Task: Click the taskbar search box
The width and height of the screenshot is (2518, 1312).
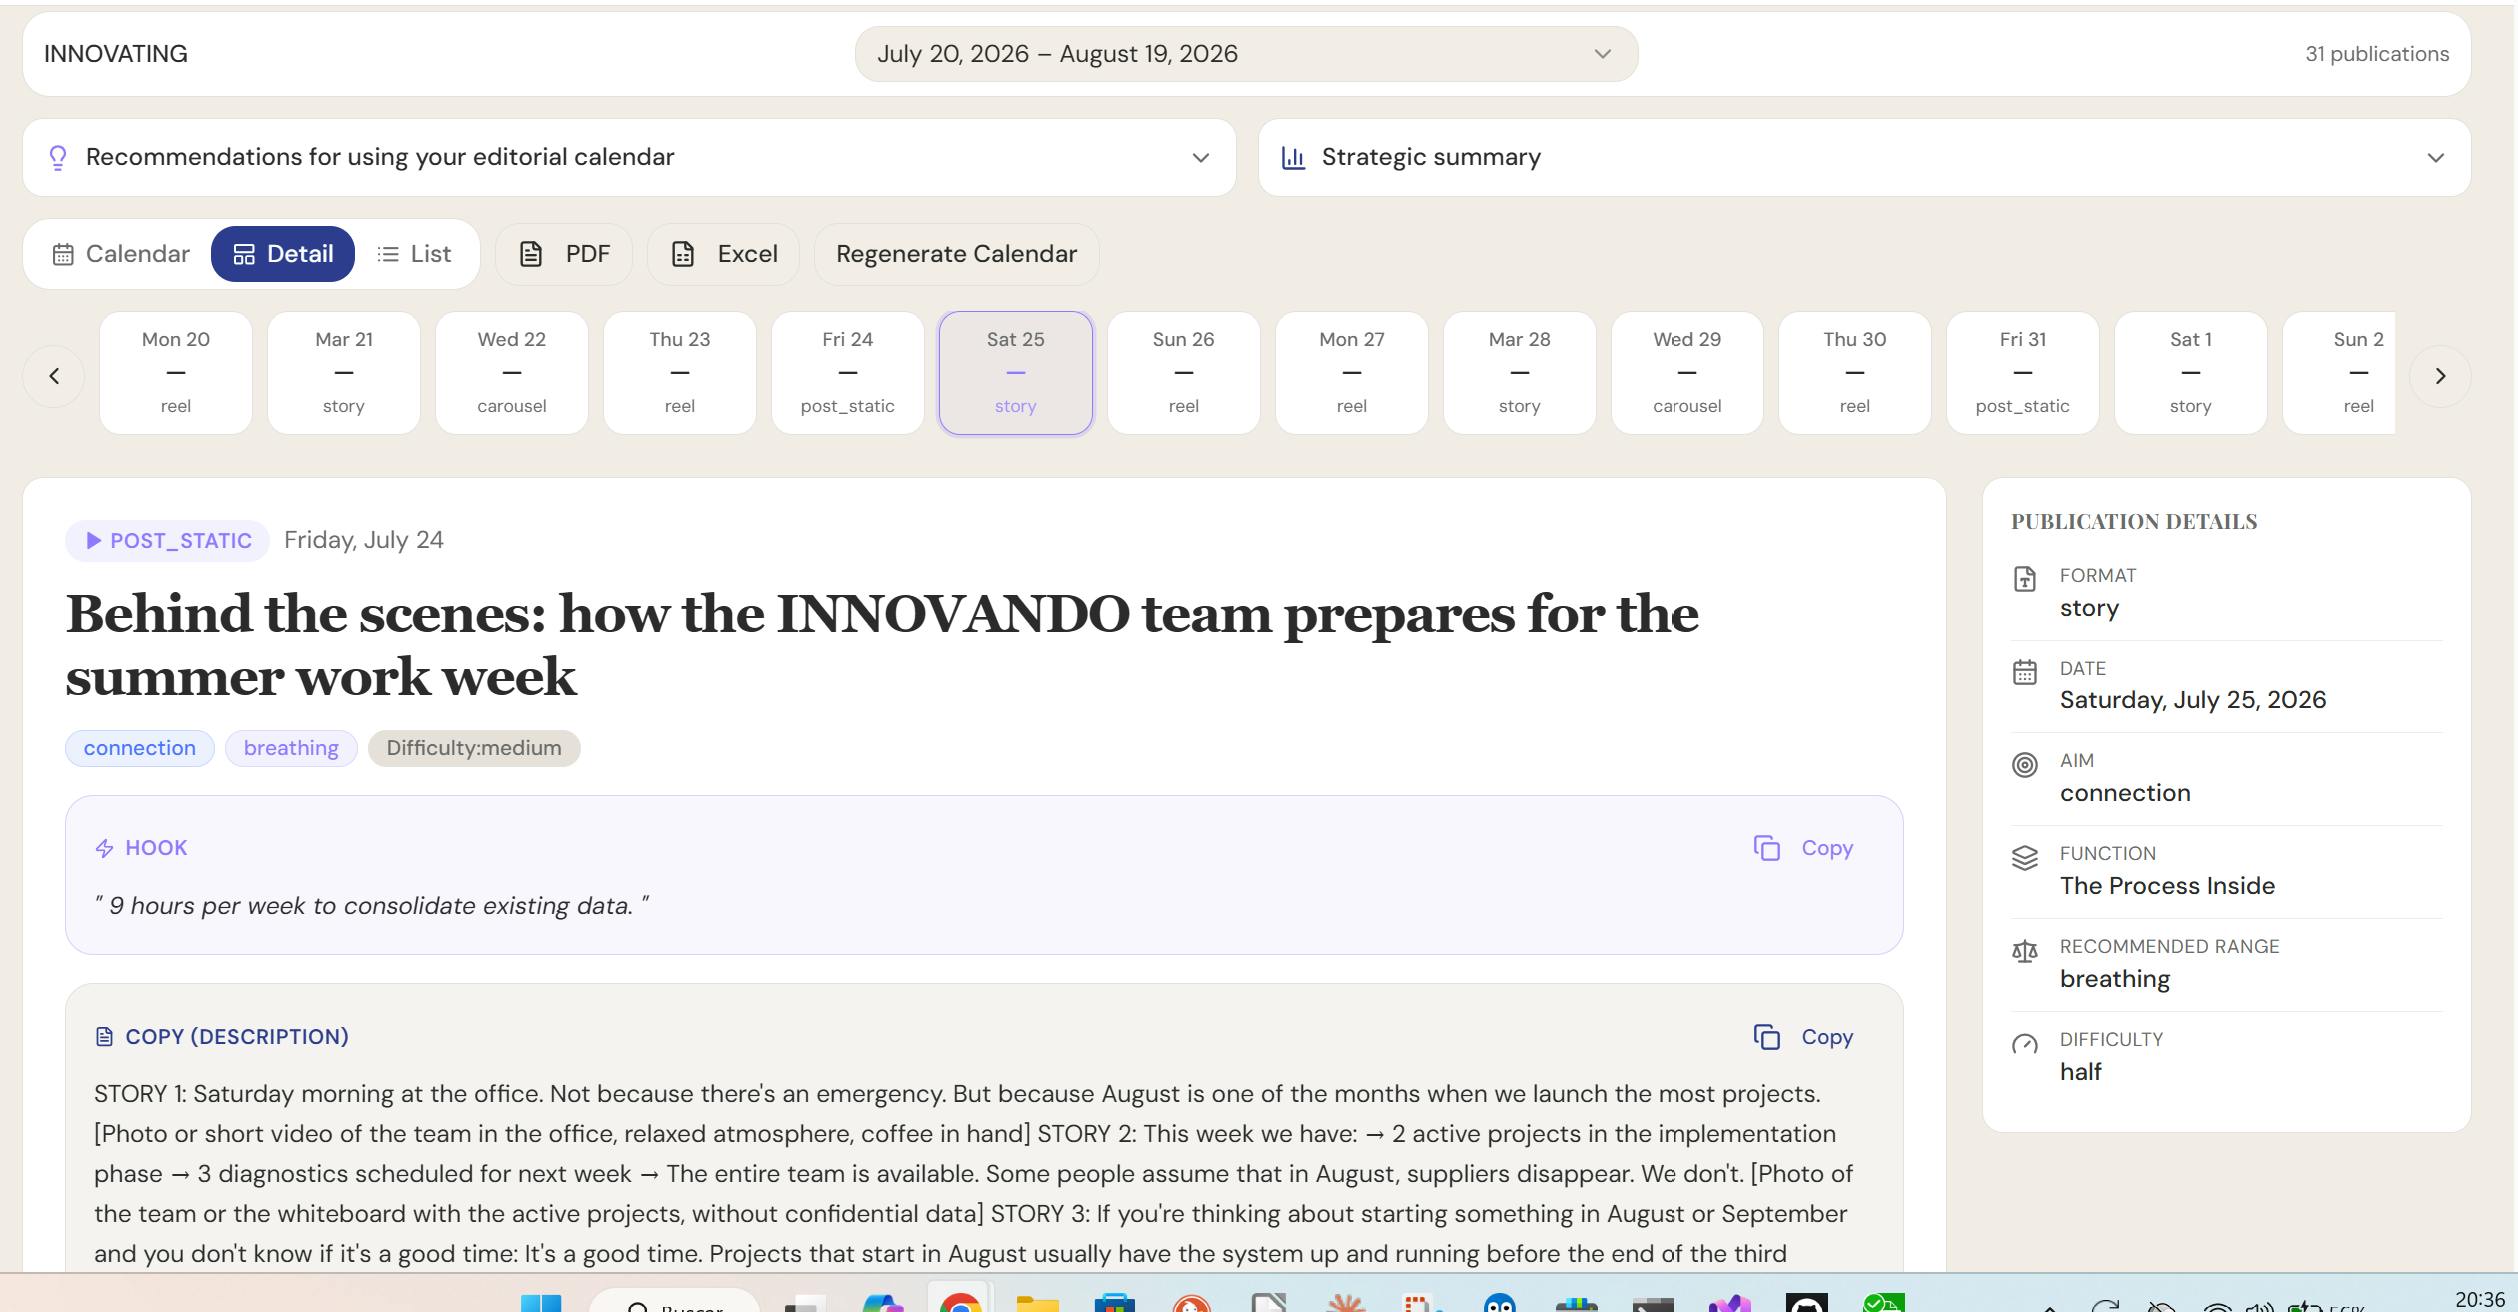Action: [674, 1302]
